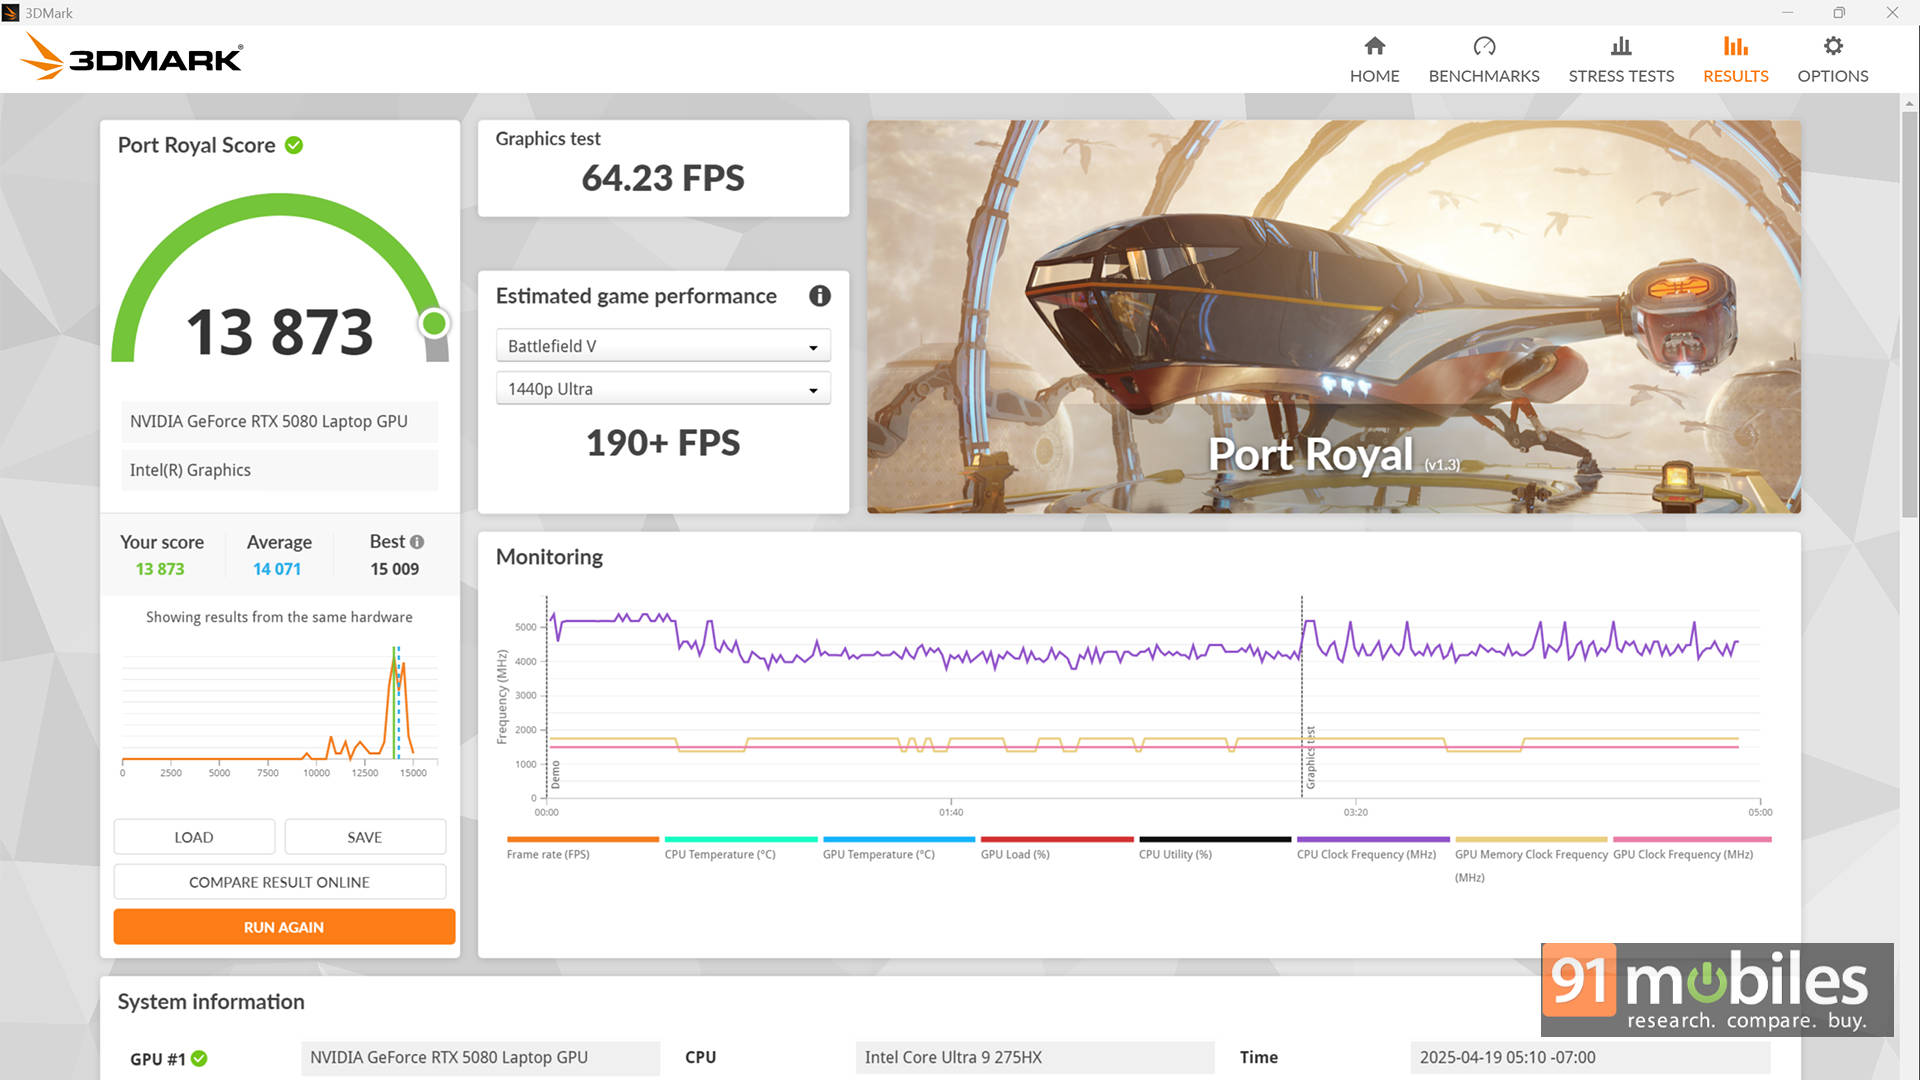Click the System information heading
This screenshot has width=1920, height=1080.
click(211, 1002)
